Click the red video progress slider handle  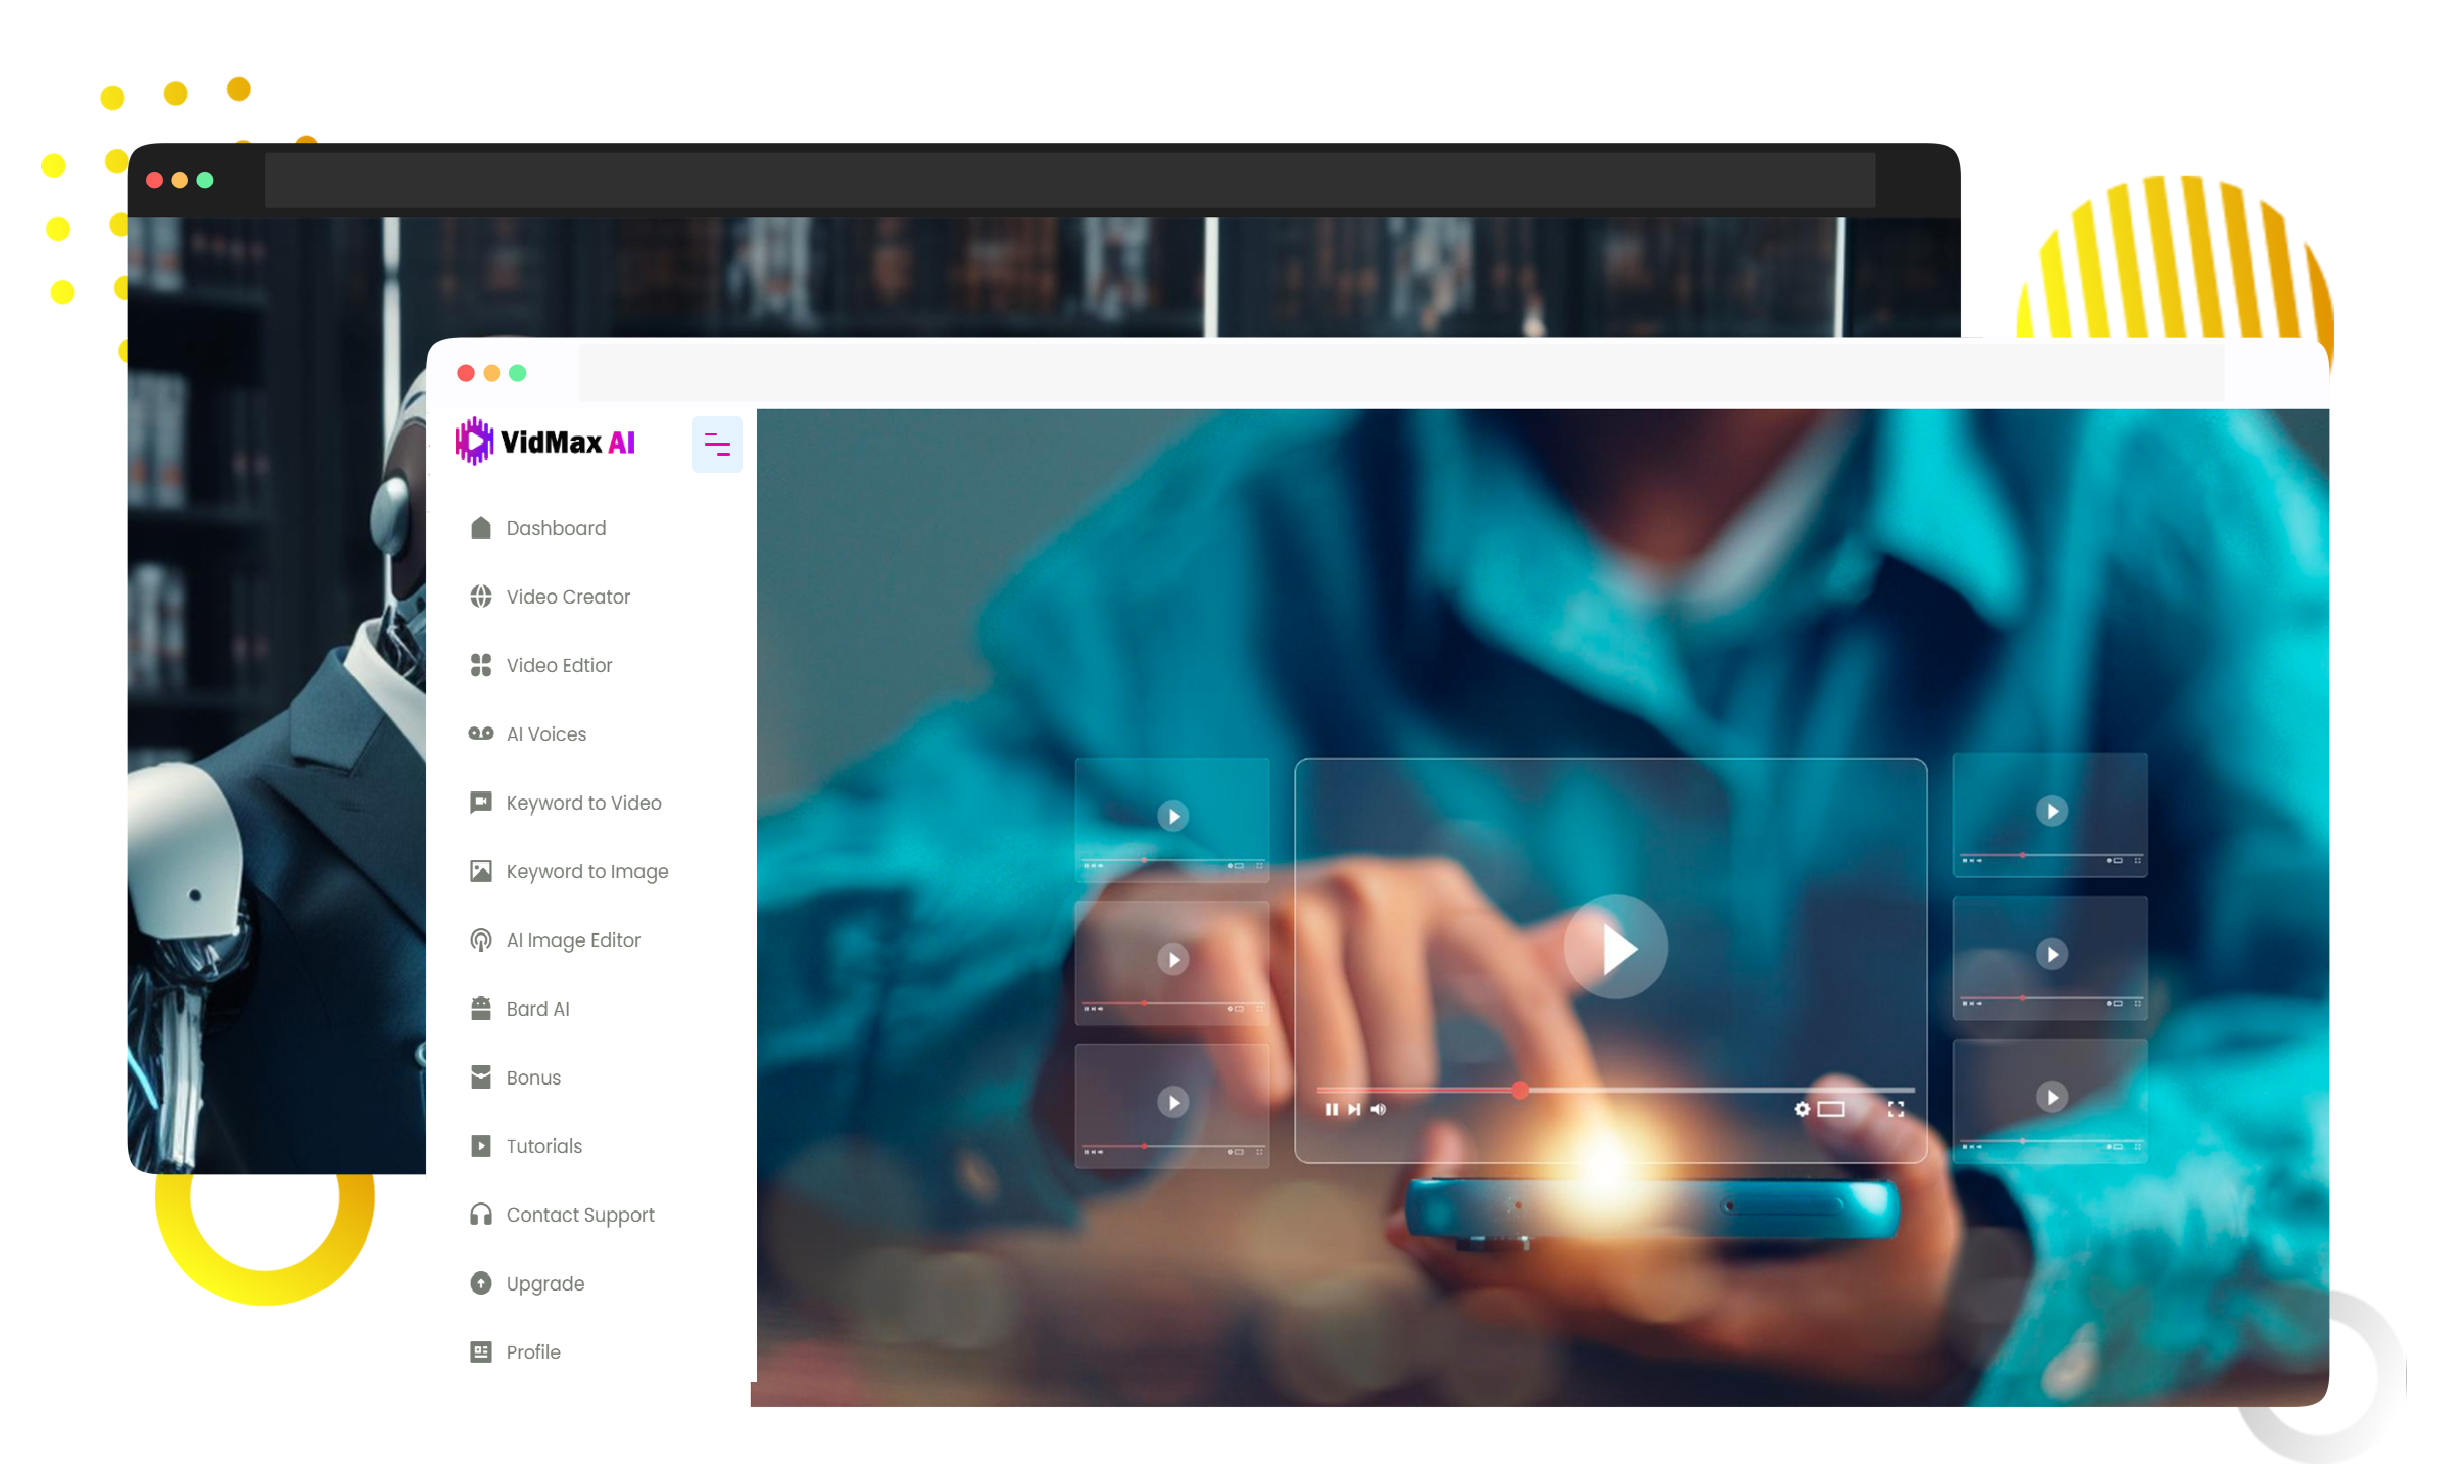(1519, 1090)
